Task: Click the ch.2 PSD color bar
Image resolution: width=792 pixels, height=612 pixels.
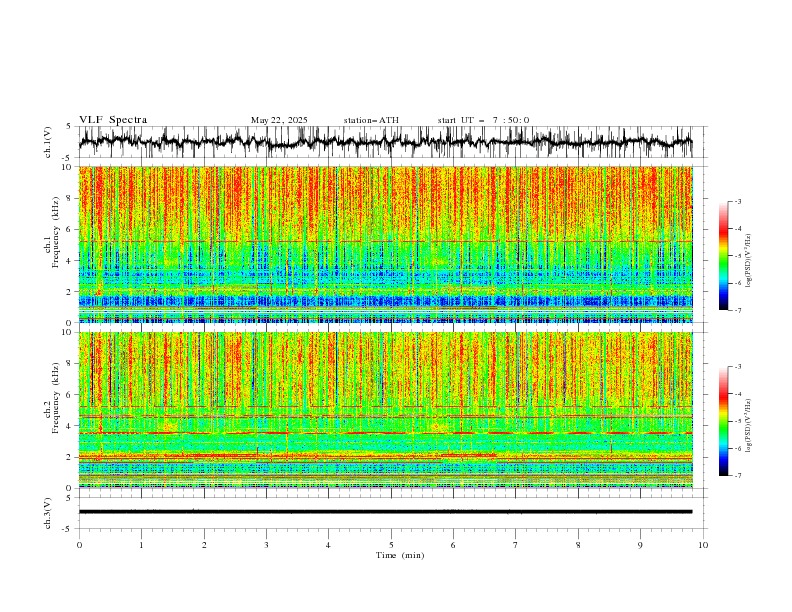Action: [x=723, y=421]
